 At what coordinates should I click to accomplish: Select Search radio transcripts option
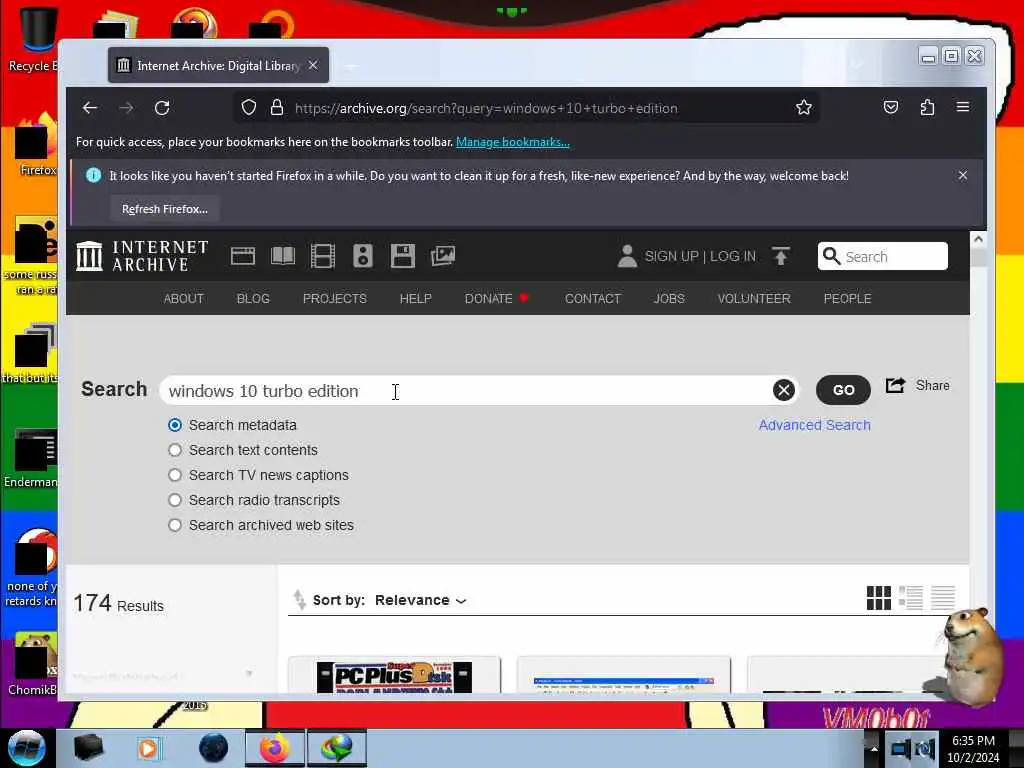coord(174,500)
